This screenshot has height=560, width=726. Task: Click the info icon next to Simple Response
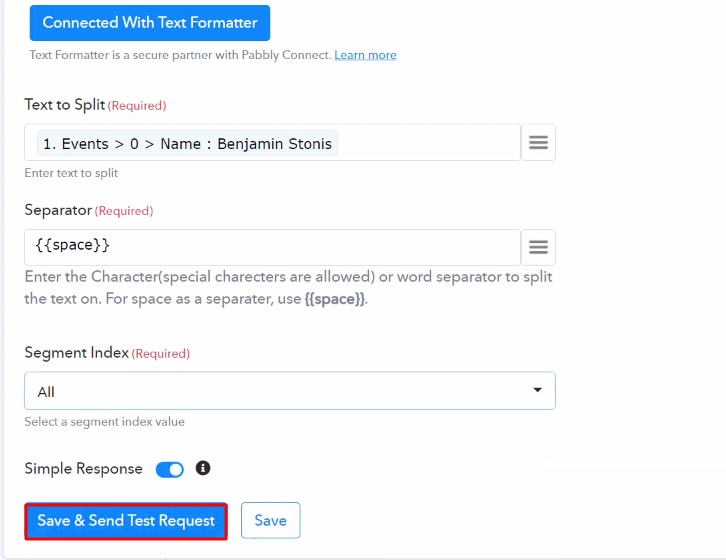tap(203, 468)
